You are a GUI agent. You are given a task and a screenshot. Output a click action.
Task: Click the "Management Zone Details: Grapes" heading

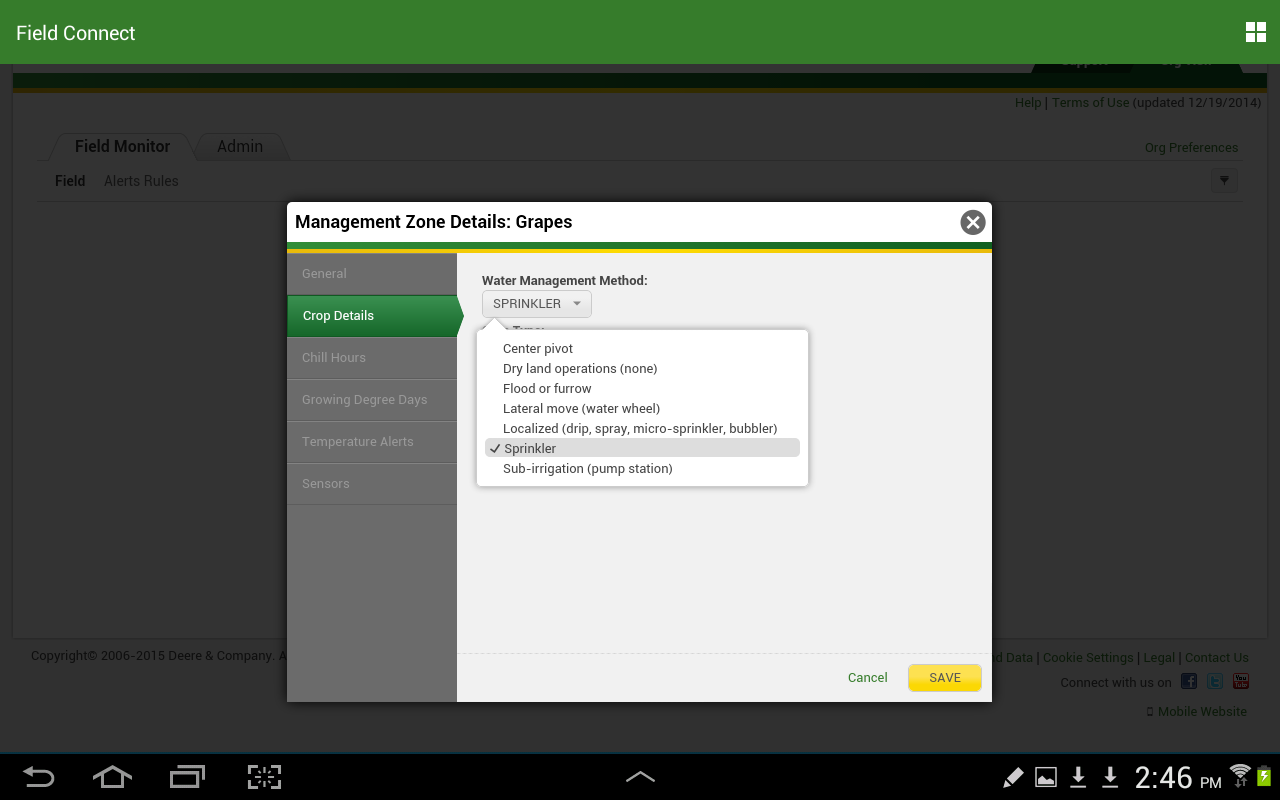434,222
